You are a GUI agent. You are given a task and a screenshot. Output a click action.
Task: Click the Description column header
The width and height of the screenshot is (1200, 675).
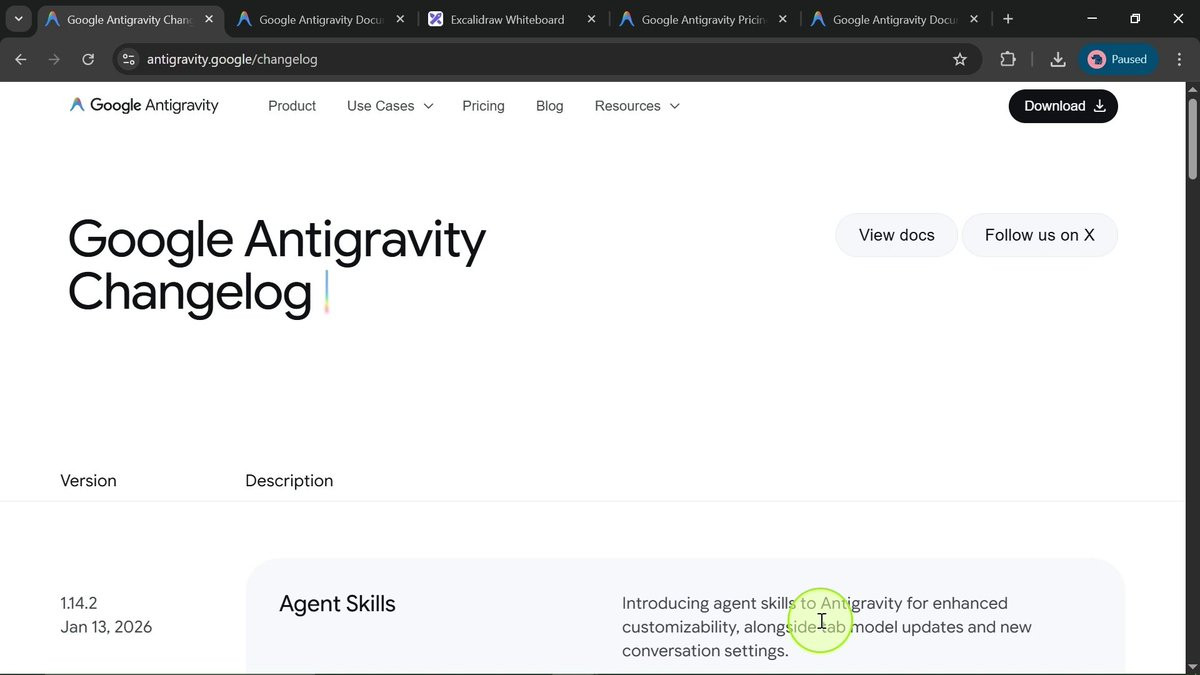(x=289, y=481)
